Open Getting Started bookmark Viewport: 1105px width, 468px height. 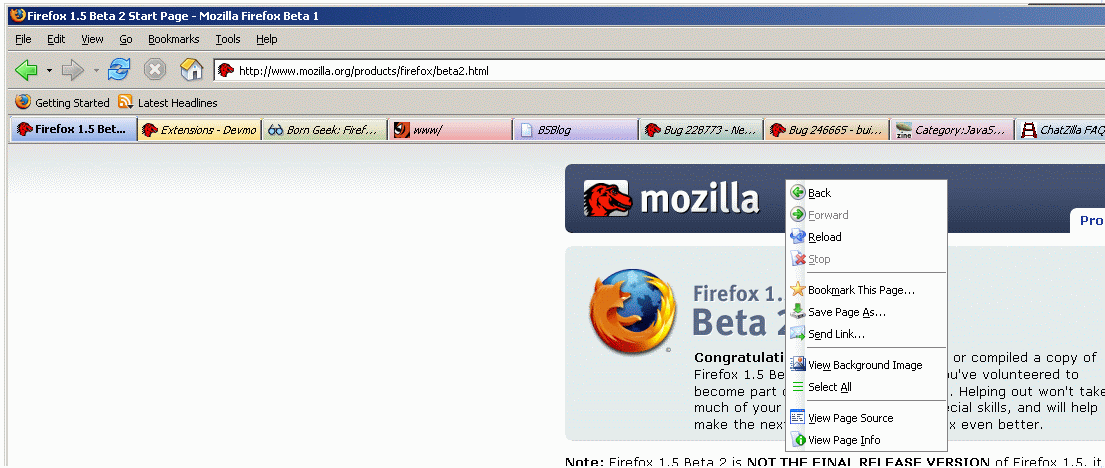point(62,103)
